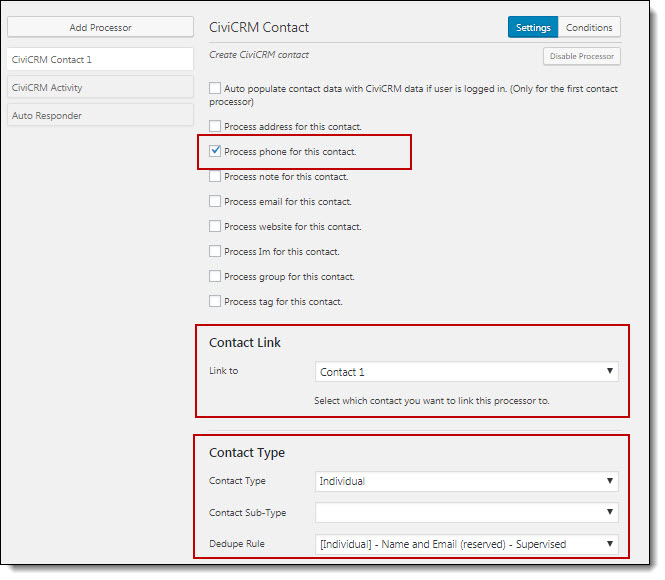
Task: Select CiviCRM Contact 1 processor
Action: click(100, 59)
